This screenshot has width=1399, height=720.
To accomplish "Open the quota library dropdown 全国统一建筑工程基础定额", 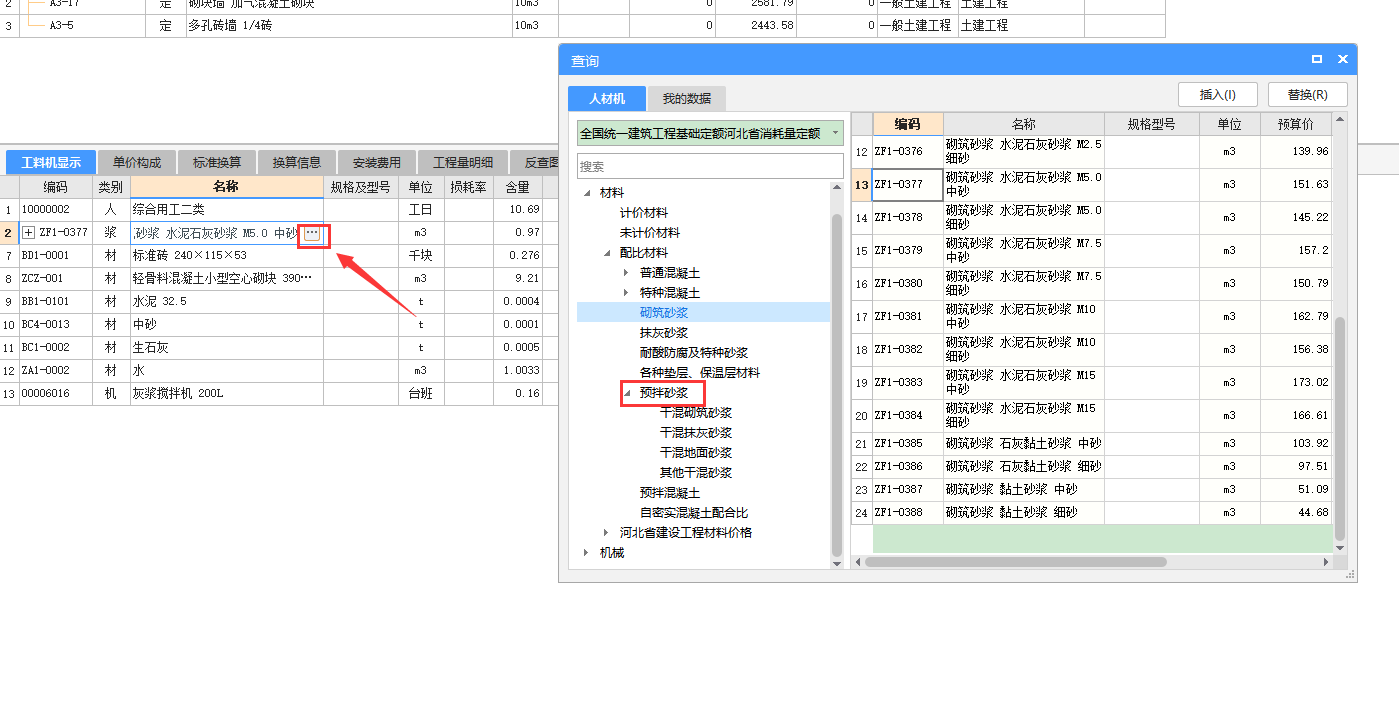I will coord(710,133).
